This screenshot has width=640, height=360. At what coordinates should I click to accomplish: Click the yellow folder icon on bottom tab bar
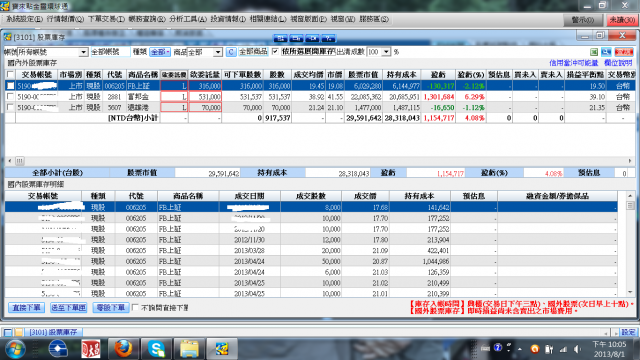coord(18,332)
